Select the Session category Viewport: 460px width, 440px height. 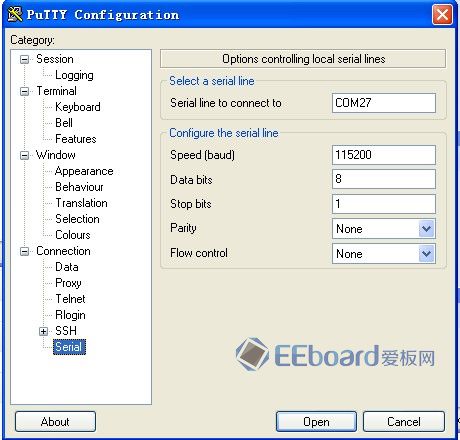(55, 59)
